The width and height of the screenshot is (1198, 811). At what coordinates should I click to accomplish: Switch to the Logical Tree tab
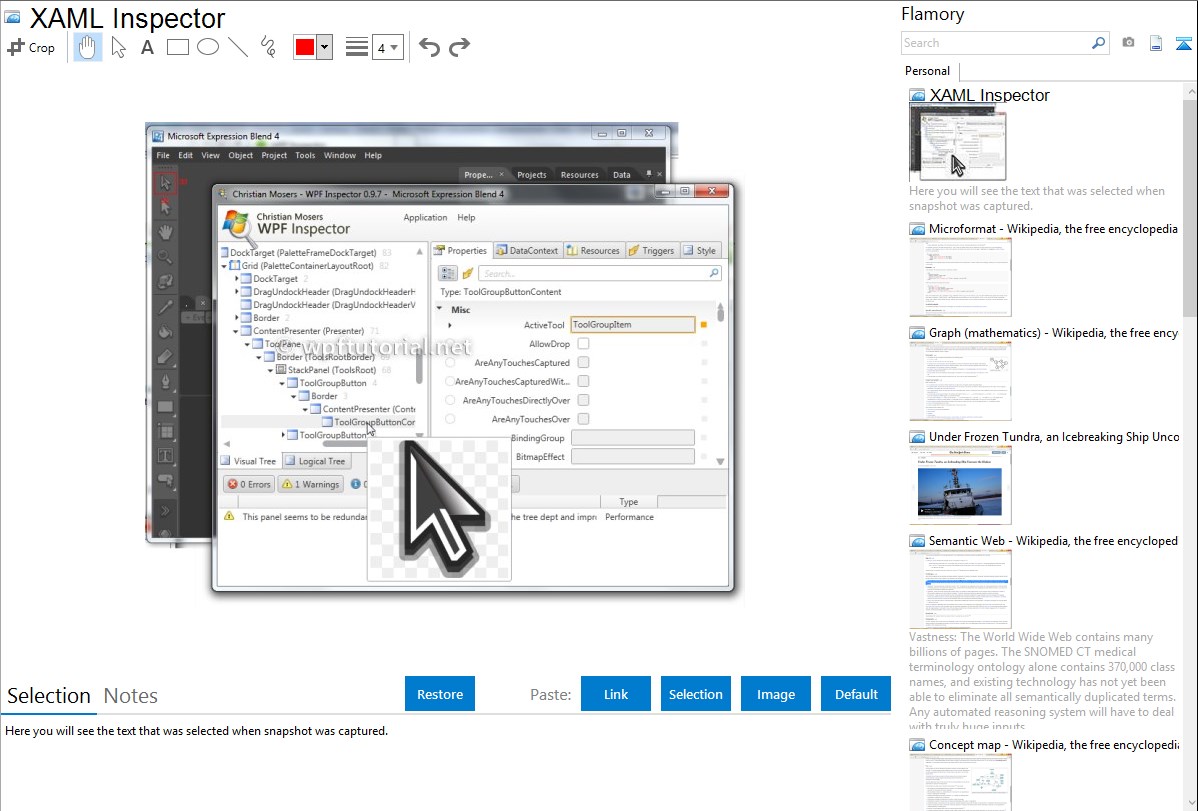point(316,461)
